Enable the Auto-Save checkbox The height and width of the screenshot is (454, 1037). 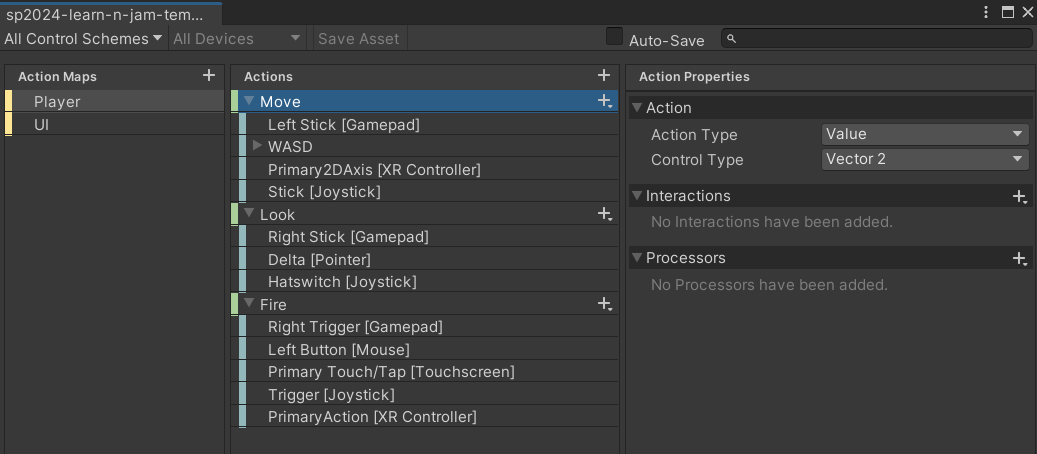pyautogui.click(x=615, y=37)
